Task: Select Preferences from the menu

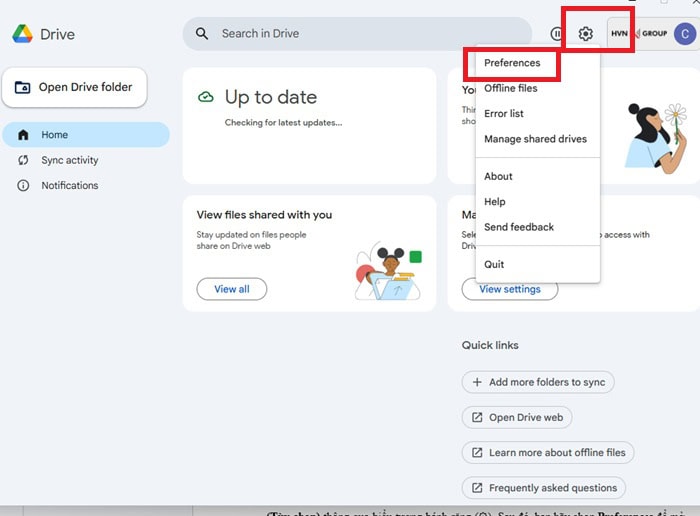Action: pyautogui.click(x=512, y=63)
